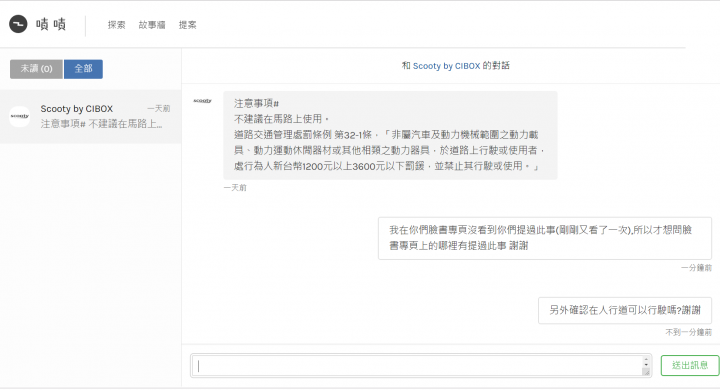720x390 pixels.
Task: Click the message box scroll-up arrow
Action: [646, 360]
